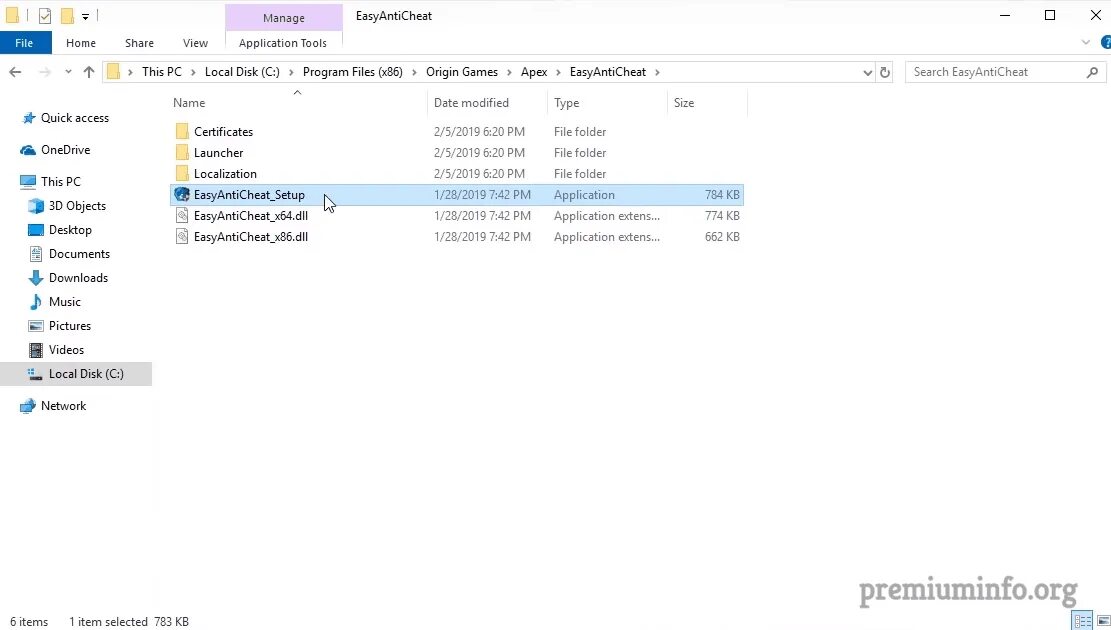Select Local Disk (C:) in sidebar

pyautogui.click(x=76, y=374)
